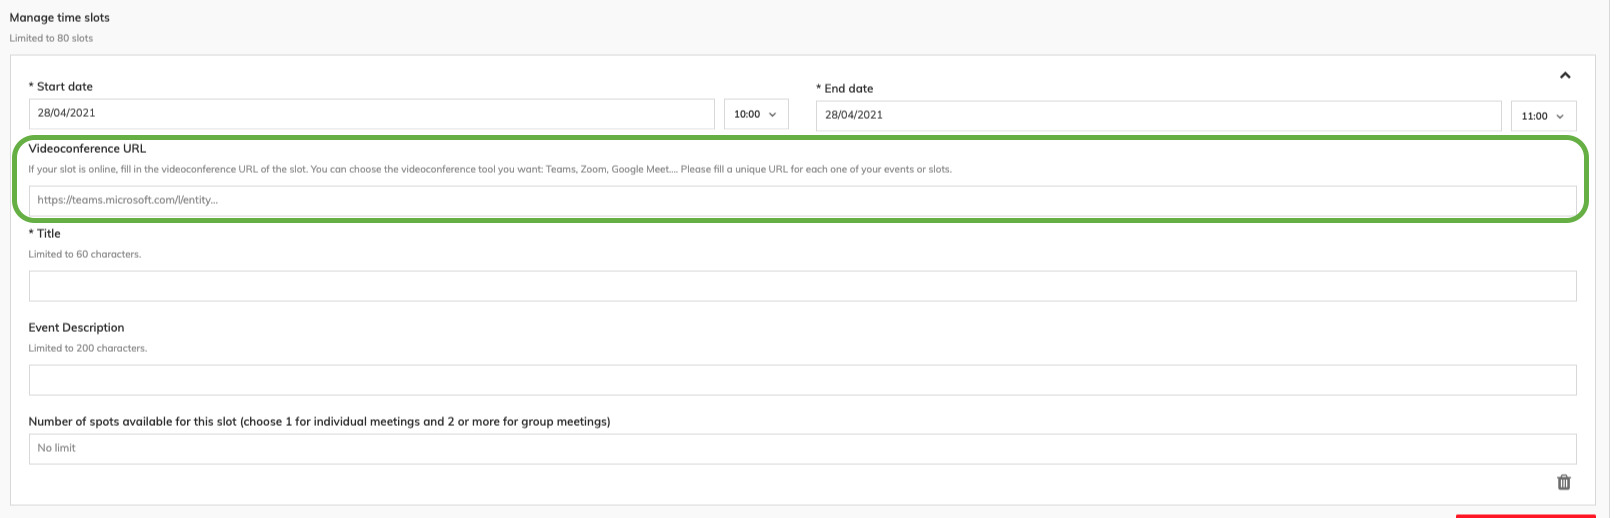Click the Event Description label
Image resolution: width=1623 pixels, height=518 pixels.
point(76,328)
